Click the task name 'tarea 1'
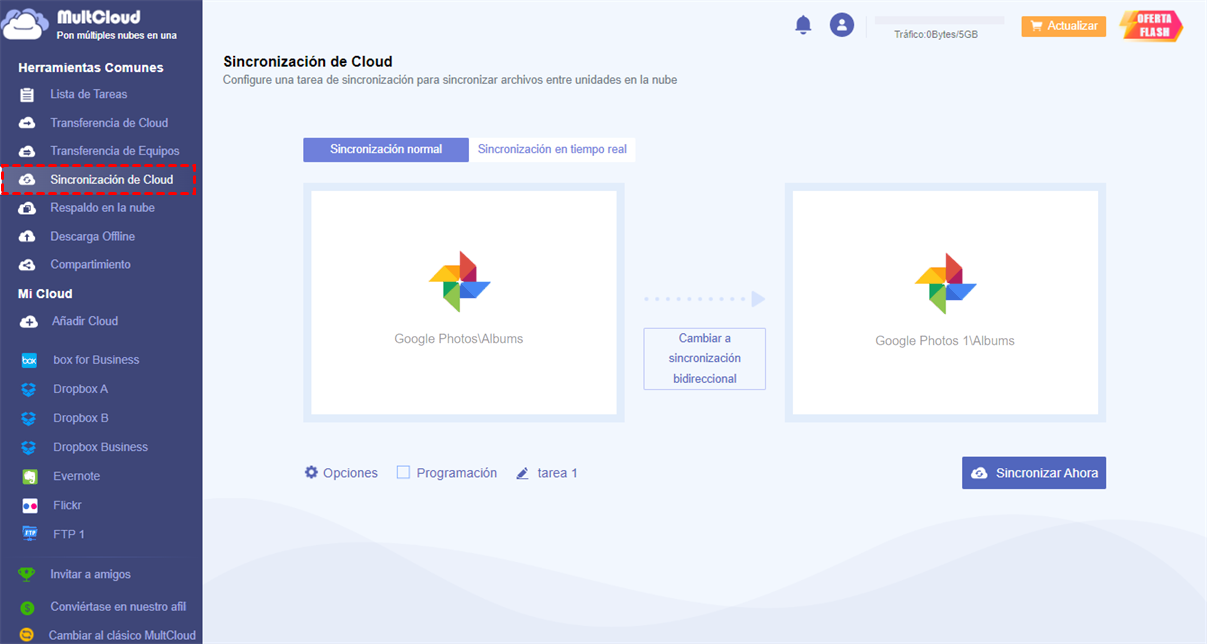 [557, 473]
